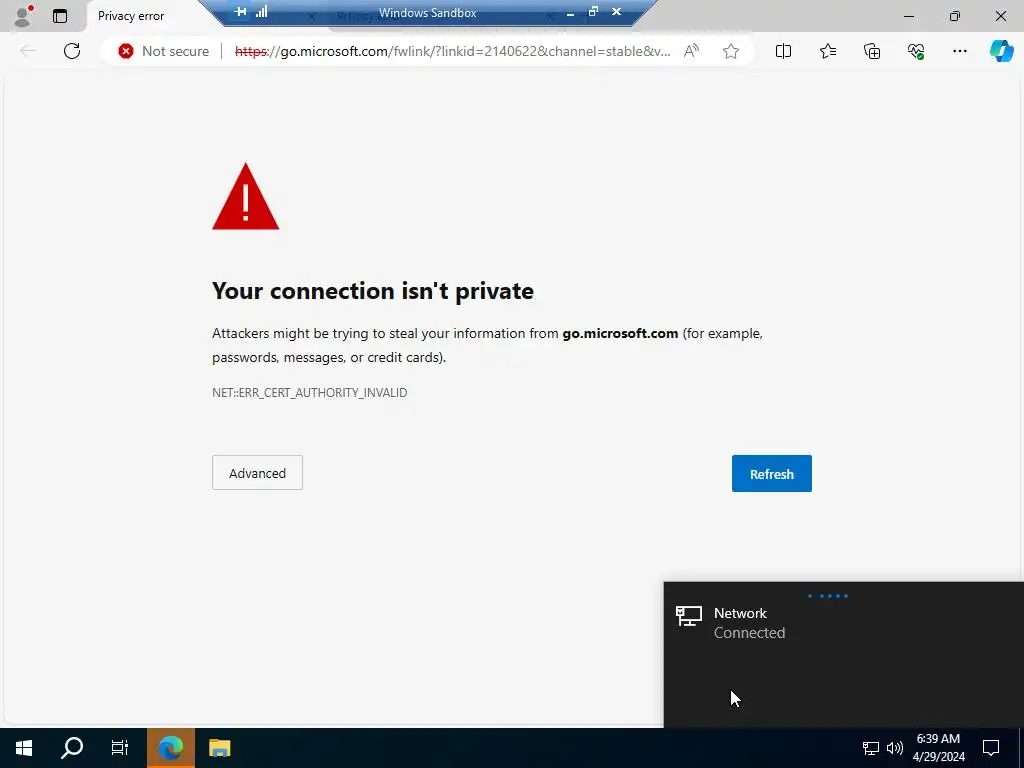Click the pin icon in Sandbox bar
This screenshot has height=768, width=1024.
(240, 12)
